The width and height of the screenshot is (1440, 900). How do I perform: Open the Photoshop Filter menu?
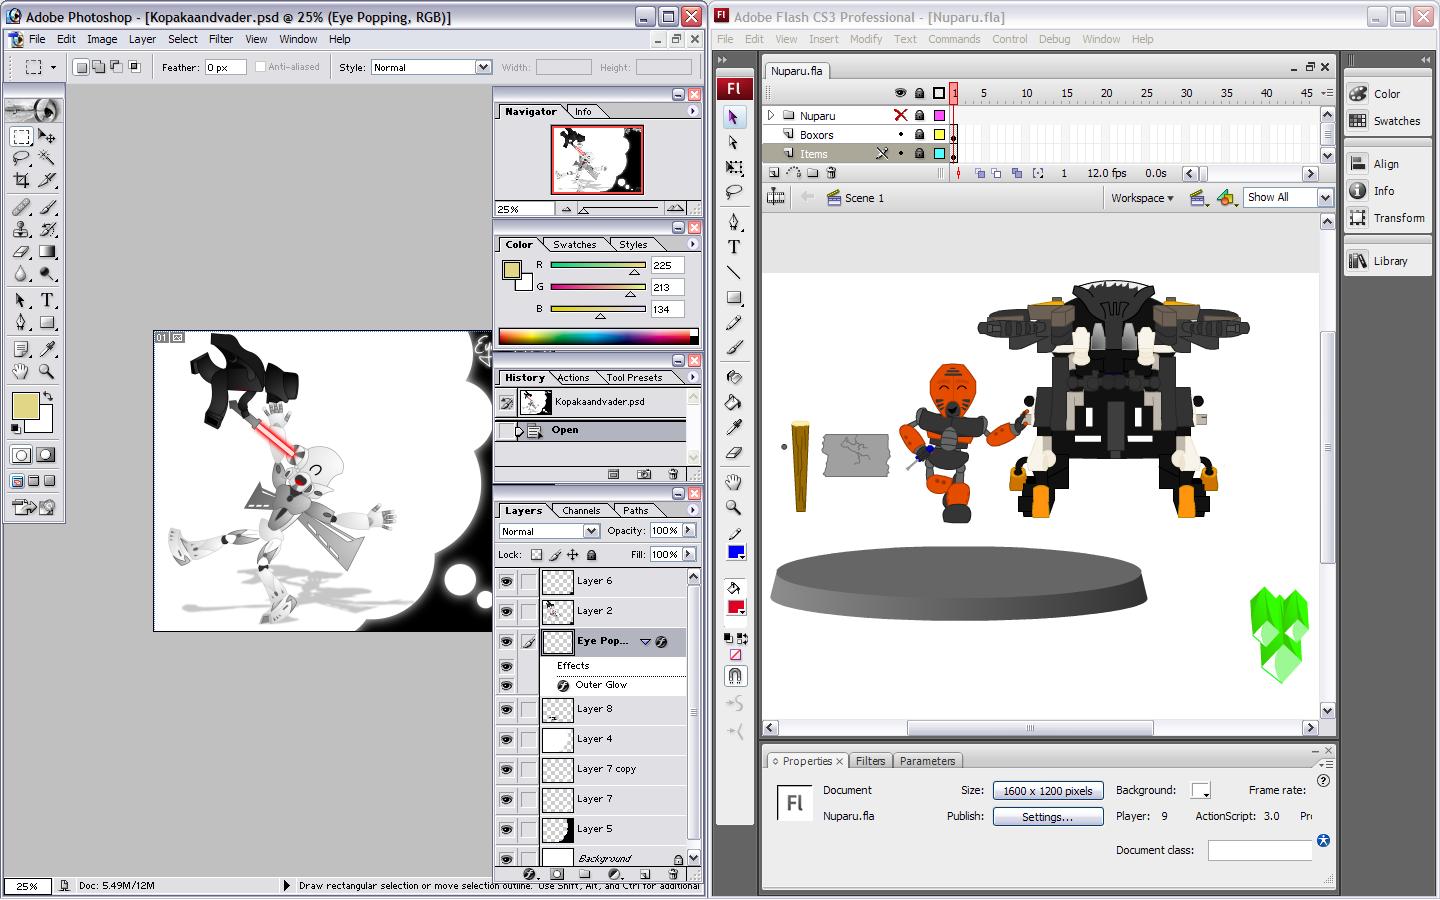coord(220,39)
